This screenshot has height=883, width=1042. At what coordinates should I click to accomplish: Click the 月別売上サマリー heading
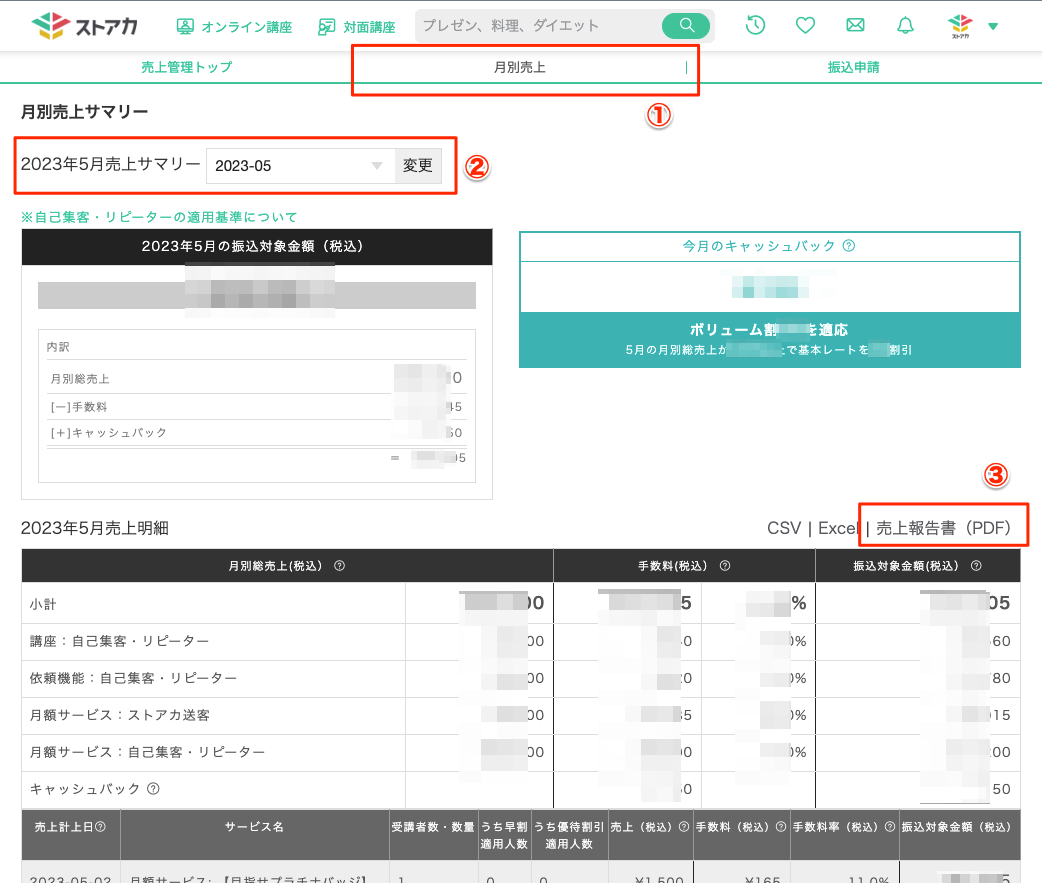point(84,112)
